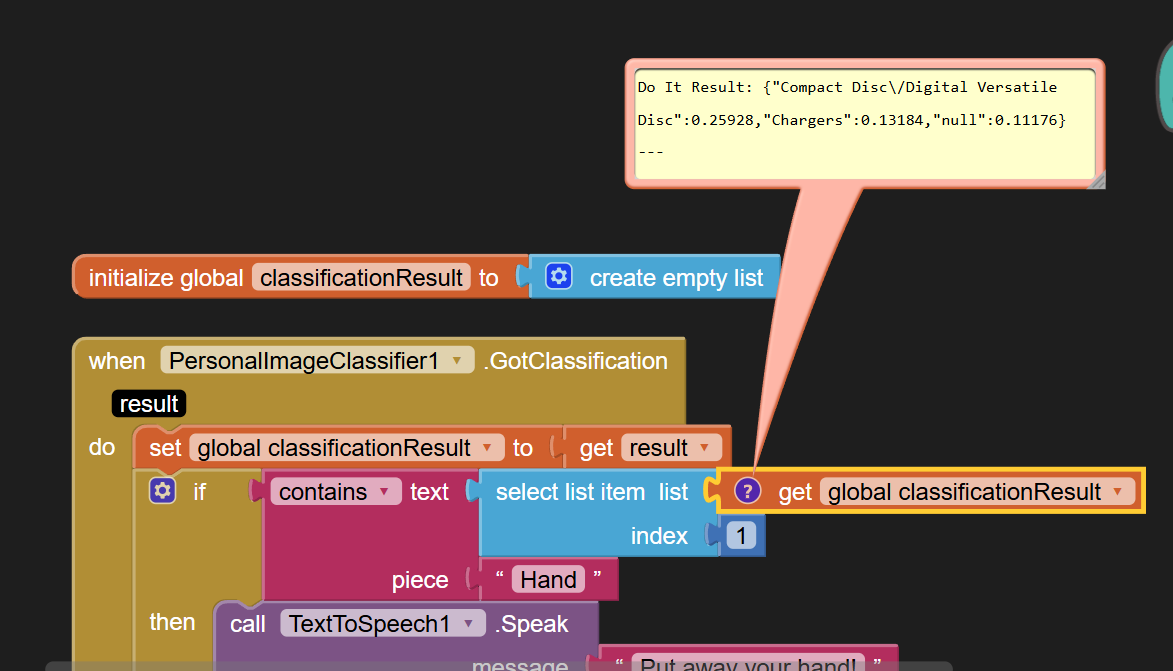This screenshot has width=1173, height=671.
Task: Select the result parameter block
Action: tap(149, 404)
